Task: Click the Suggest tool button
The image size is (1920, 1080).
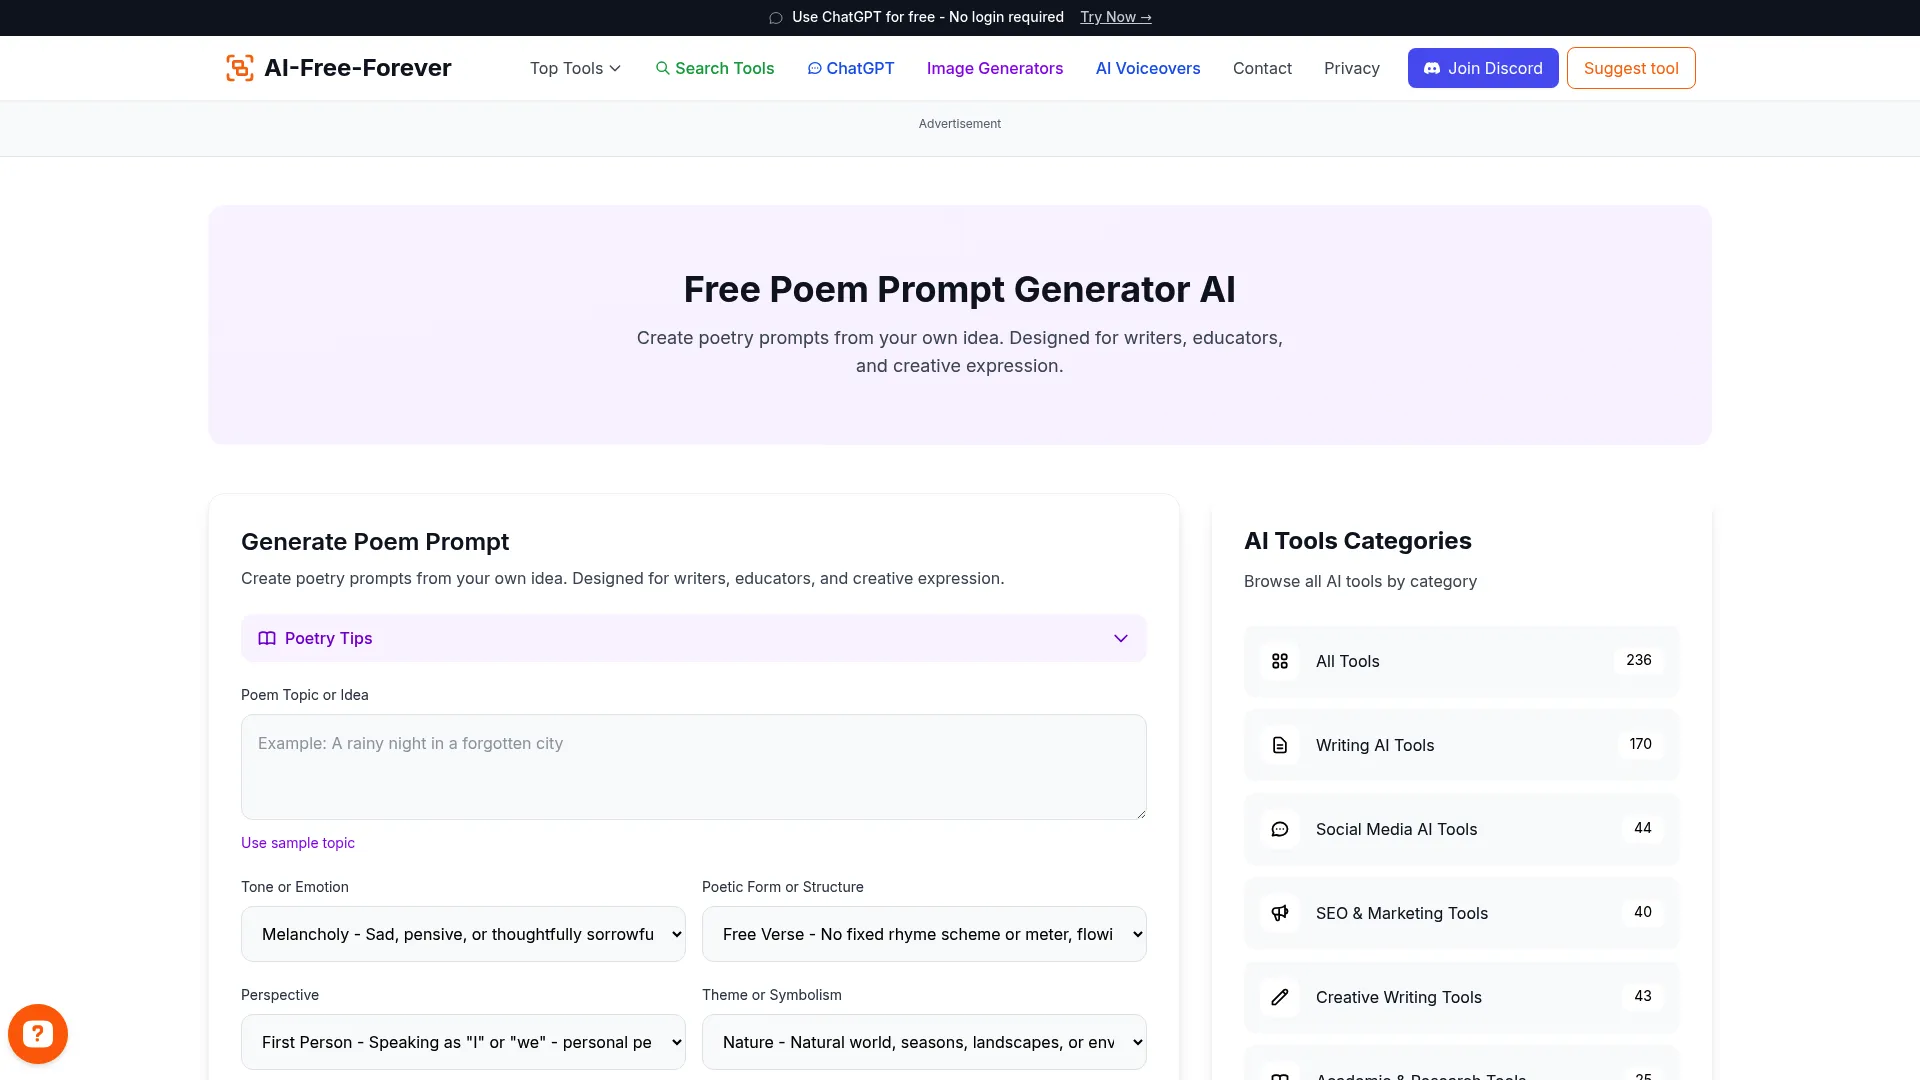Action: tap(1630, 68)
